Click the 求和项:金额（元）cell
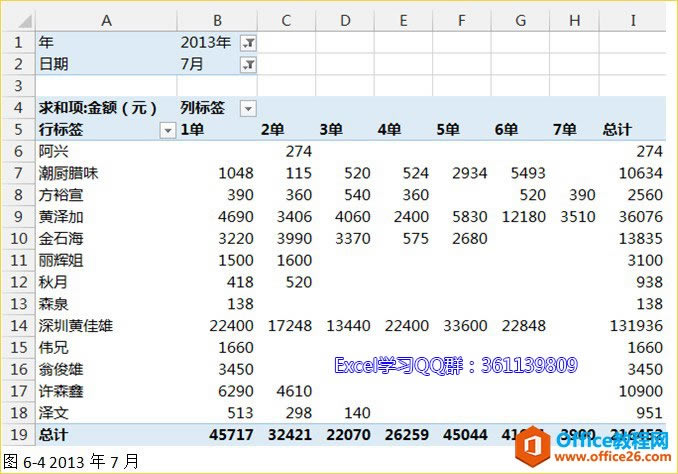 pos(106,108)
